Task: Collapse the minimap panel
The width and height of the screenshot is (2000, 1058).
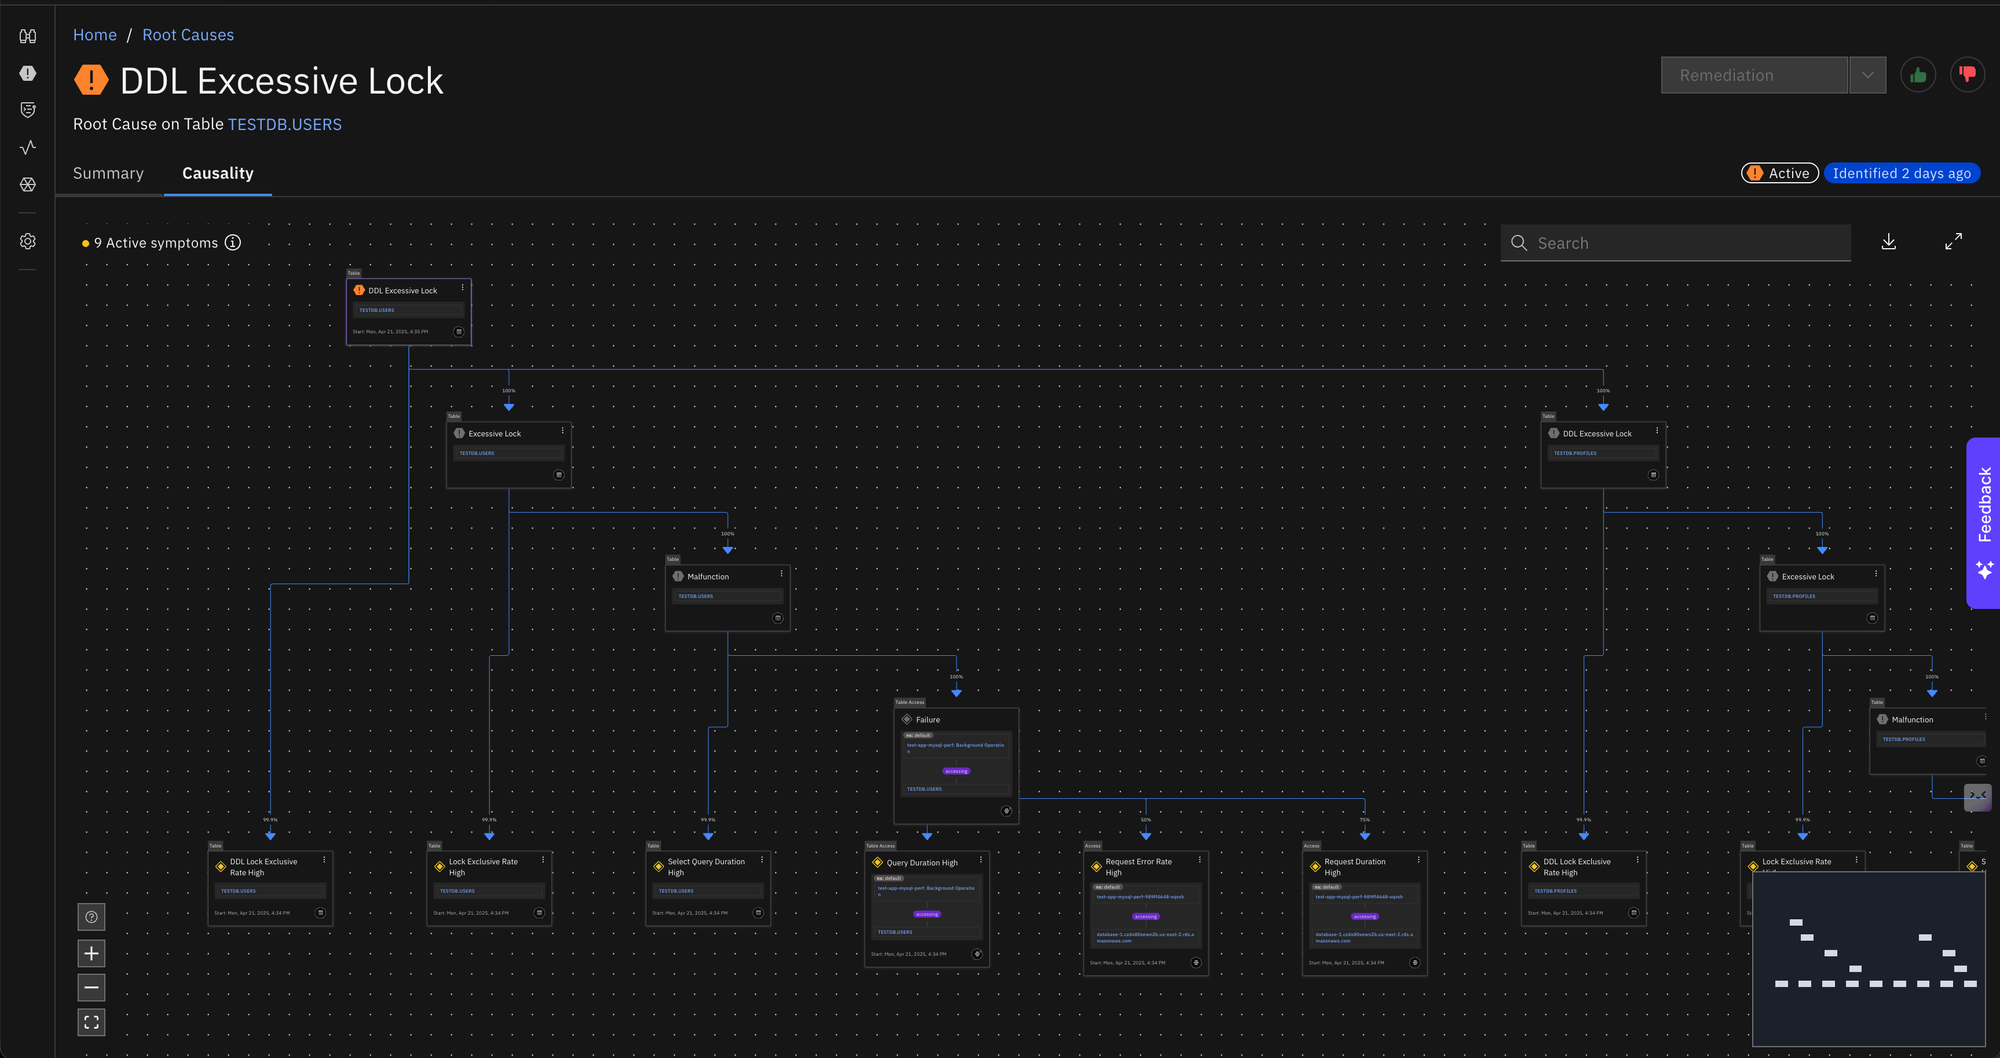Action: [1977, 796]
